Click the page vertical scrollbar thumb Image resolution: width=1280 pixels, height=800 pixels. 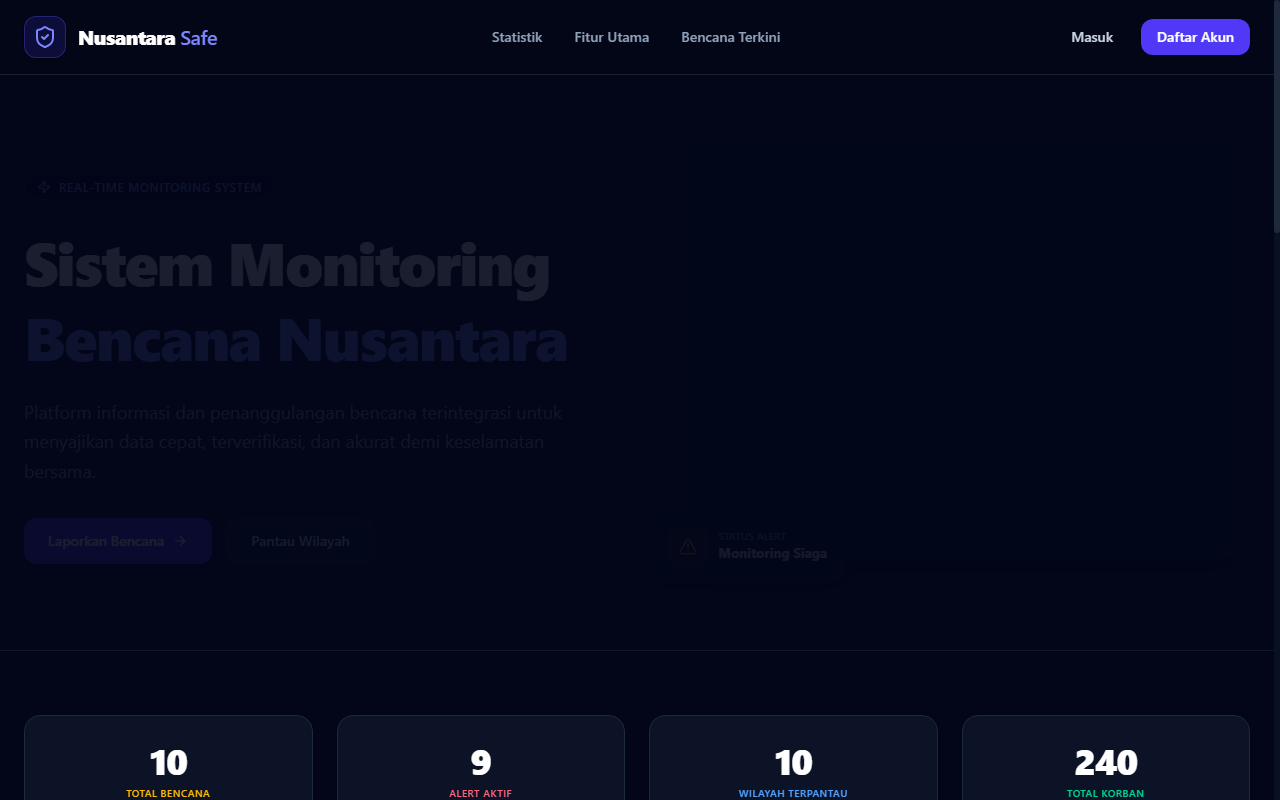pyautogui.click(x=1276, y=117)
